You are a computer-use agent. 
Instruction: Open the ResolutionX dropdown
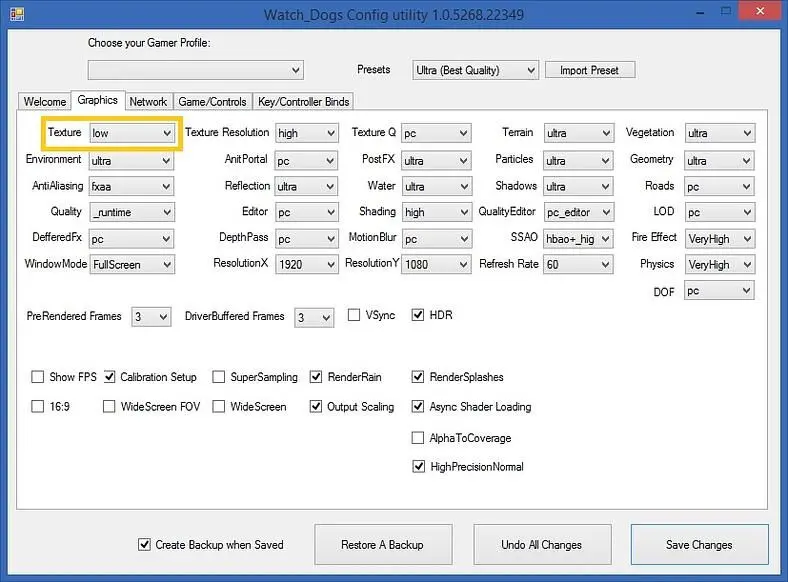point(307,264)
